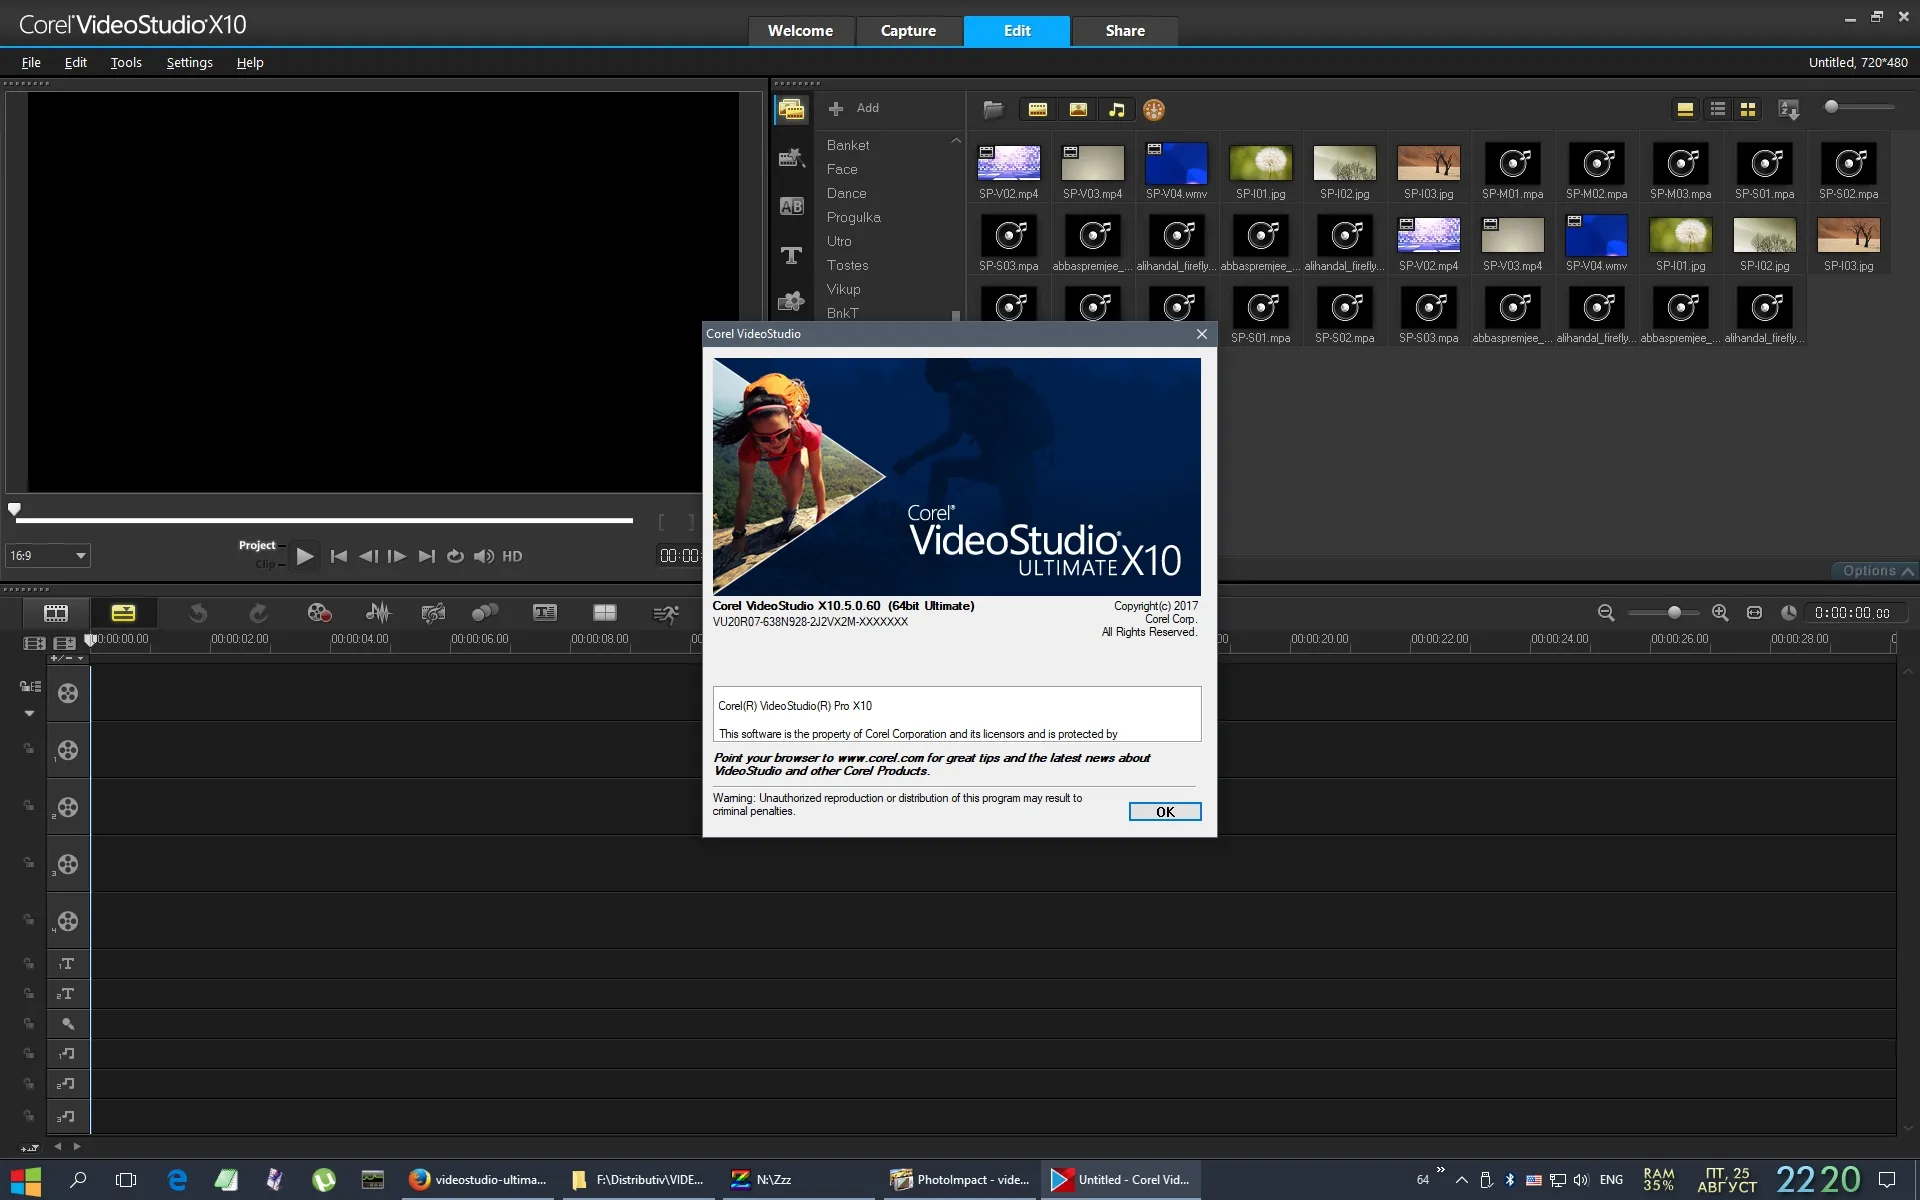Open the Time Remapping tool
This screenshot has width=1920, height=1200.
665,613
